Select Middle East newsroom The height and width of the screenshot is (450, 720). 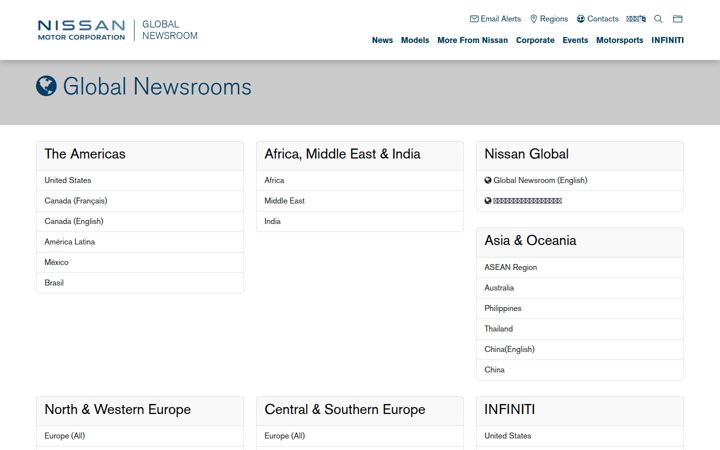click(360, 201)
